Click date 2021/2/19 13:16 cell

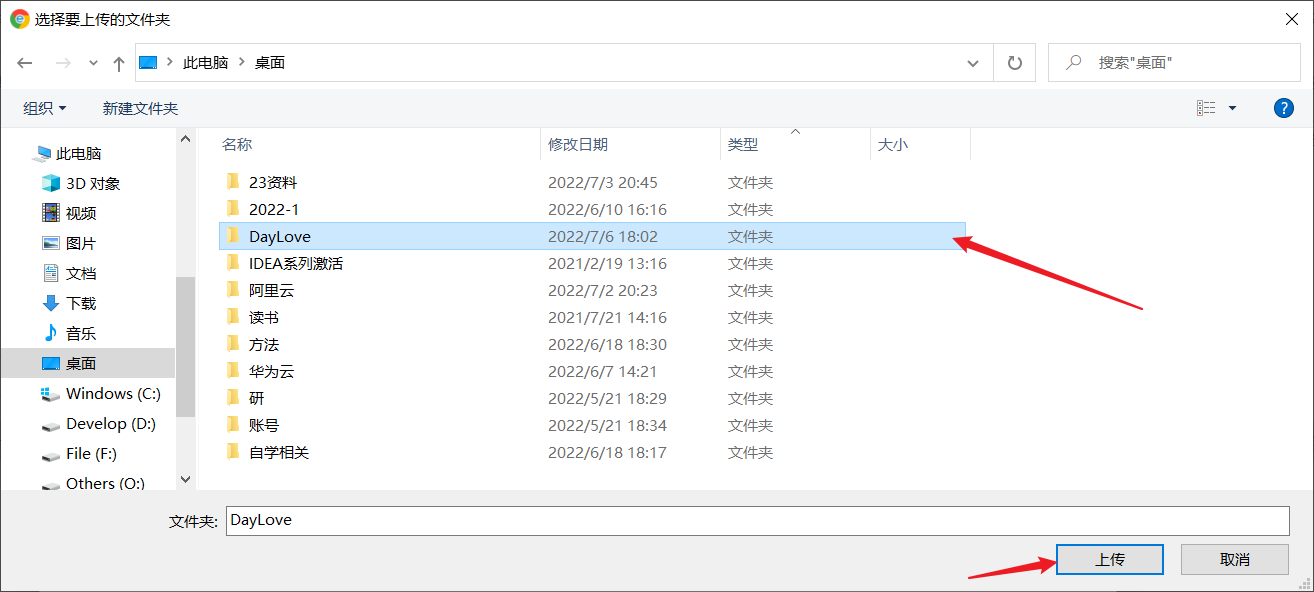607,264
